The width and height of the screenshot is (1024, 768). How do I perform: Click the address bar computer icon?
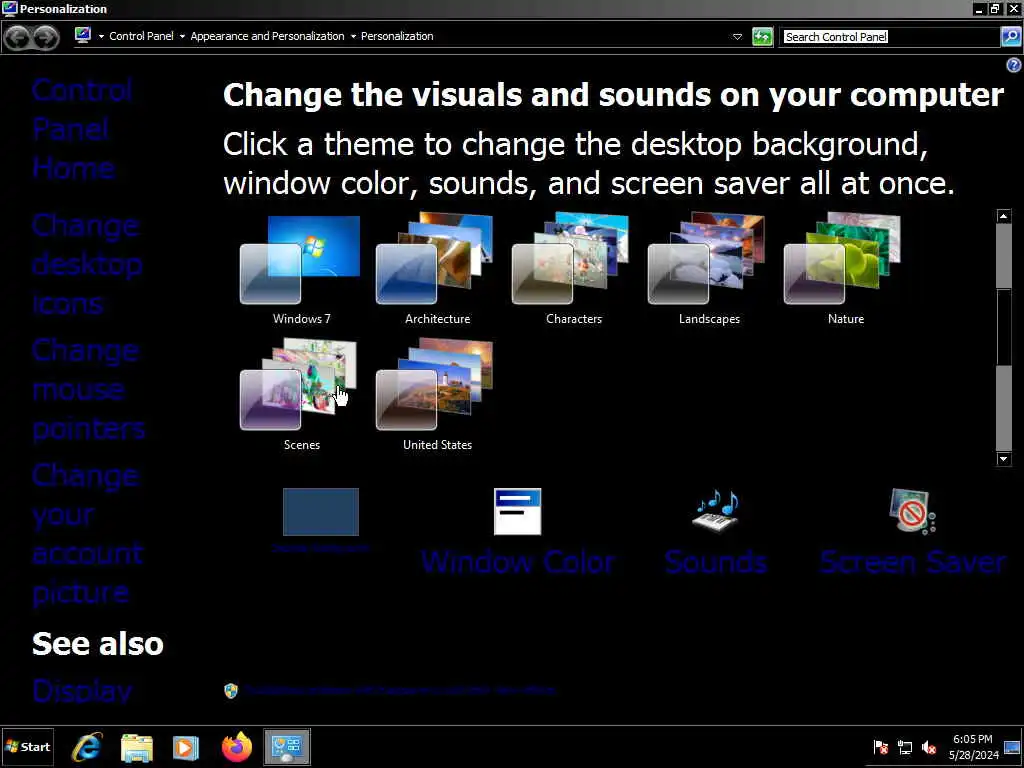click(83, 35)
